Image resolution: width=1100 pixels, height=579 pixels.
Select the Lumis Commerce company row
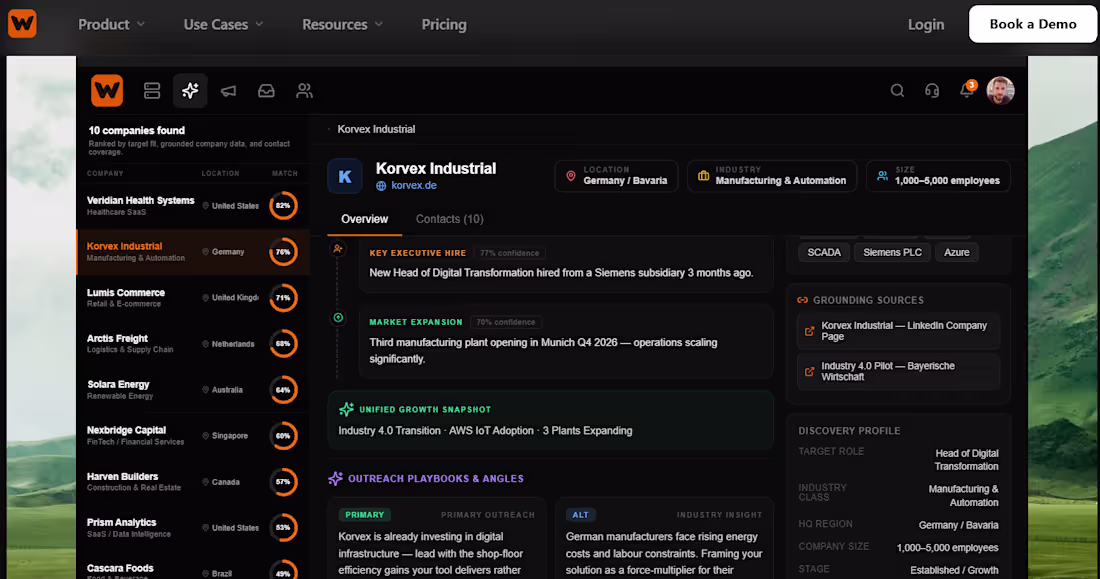tap(193, 298)
